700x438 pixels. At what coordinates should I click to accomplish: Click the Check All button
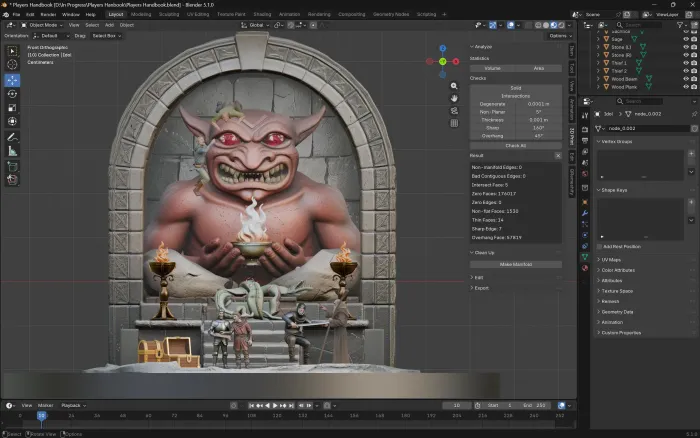(516, 146)
